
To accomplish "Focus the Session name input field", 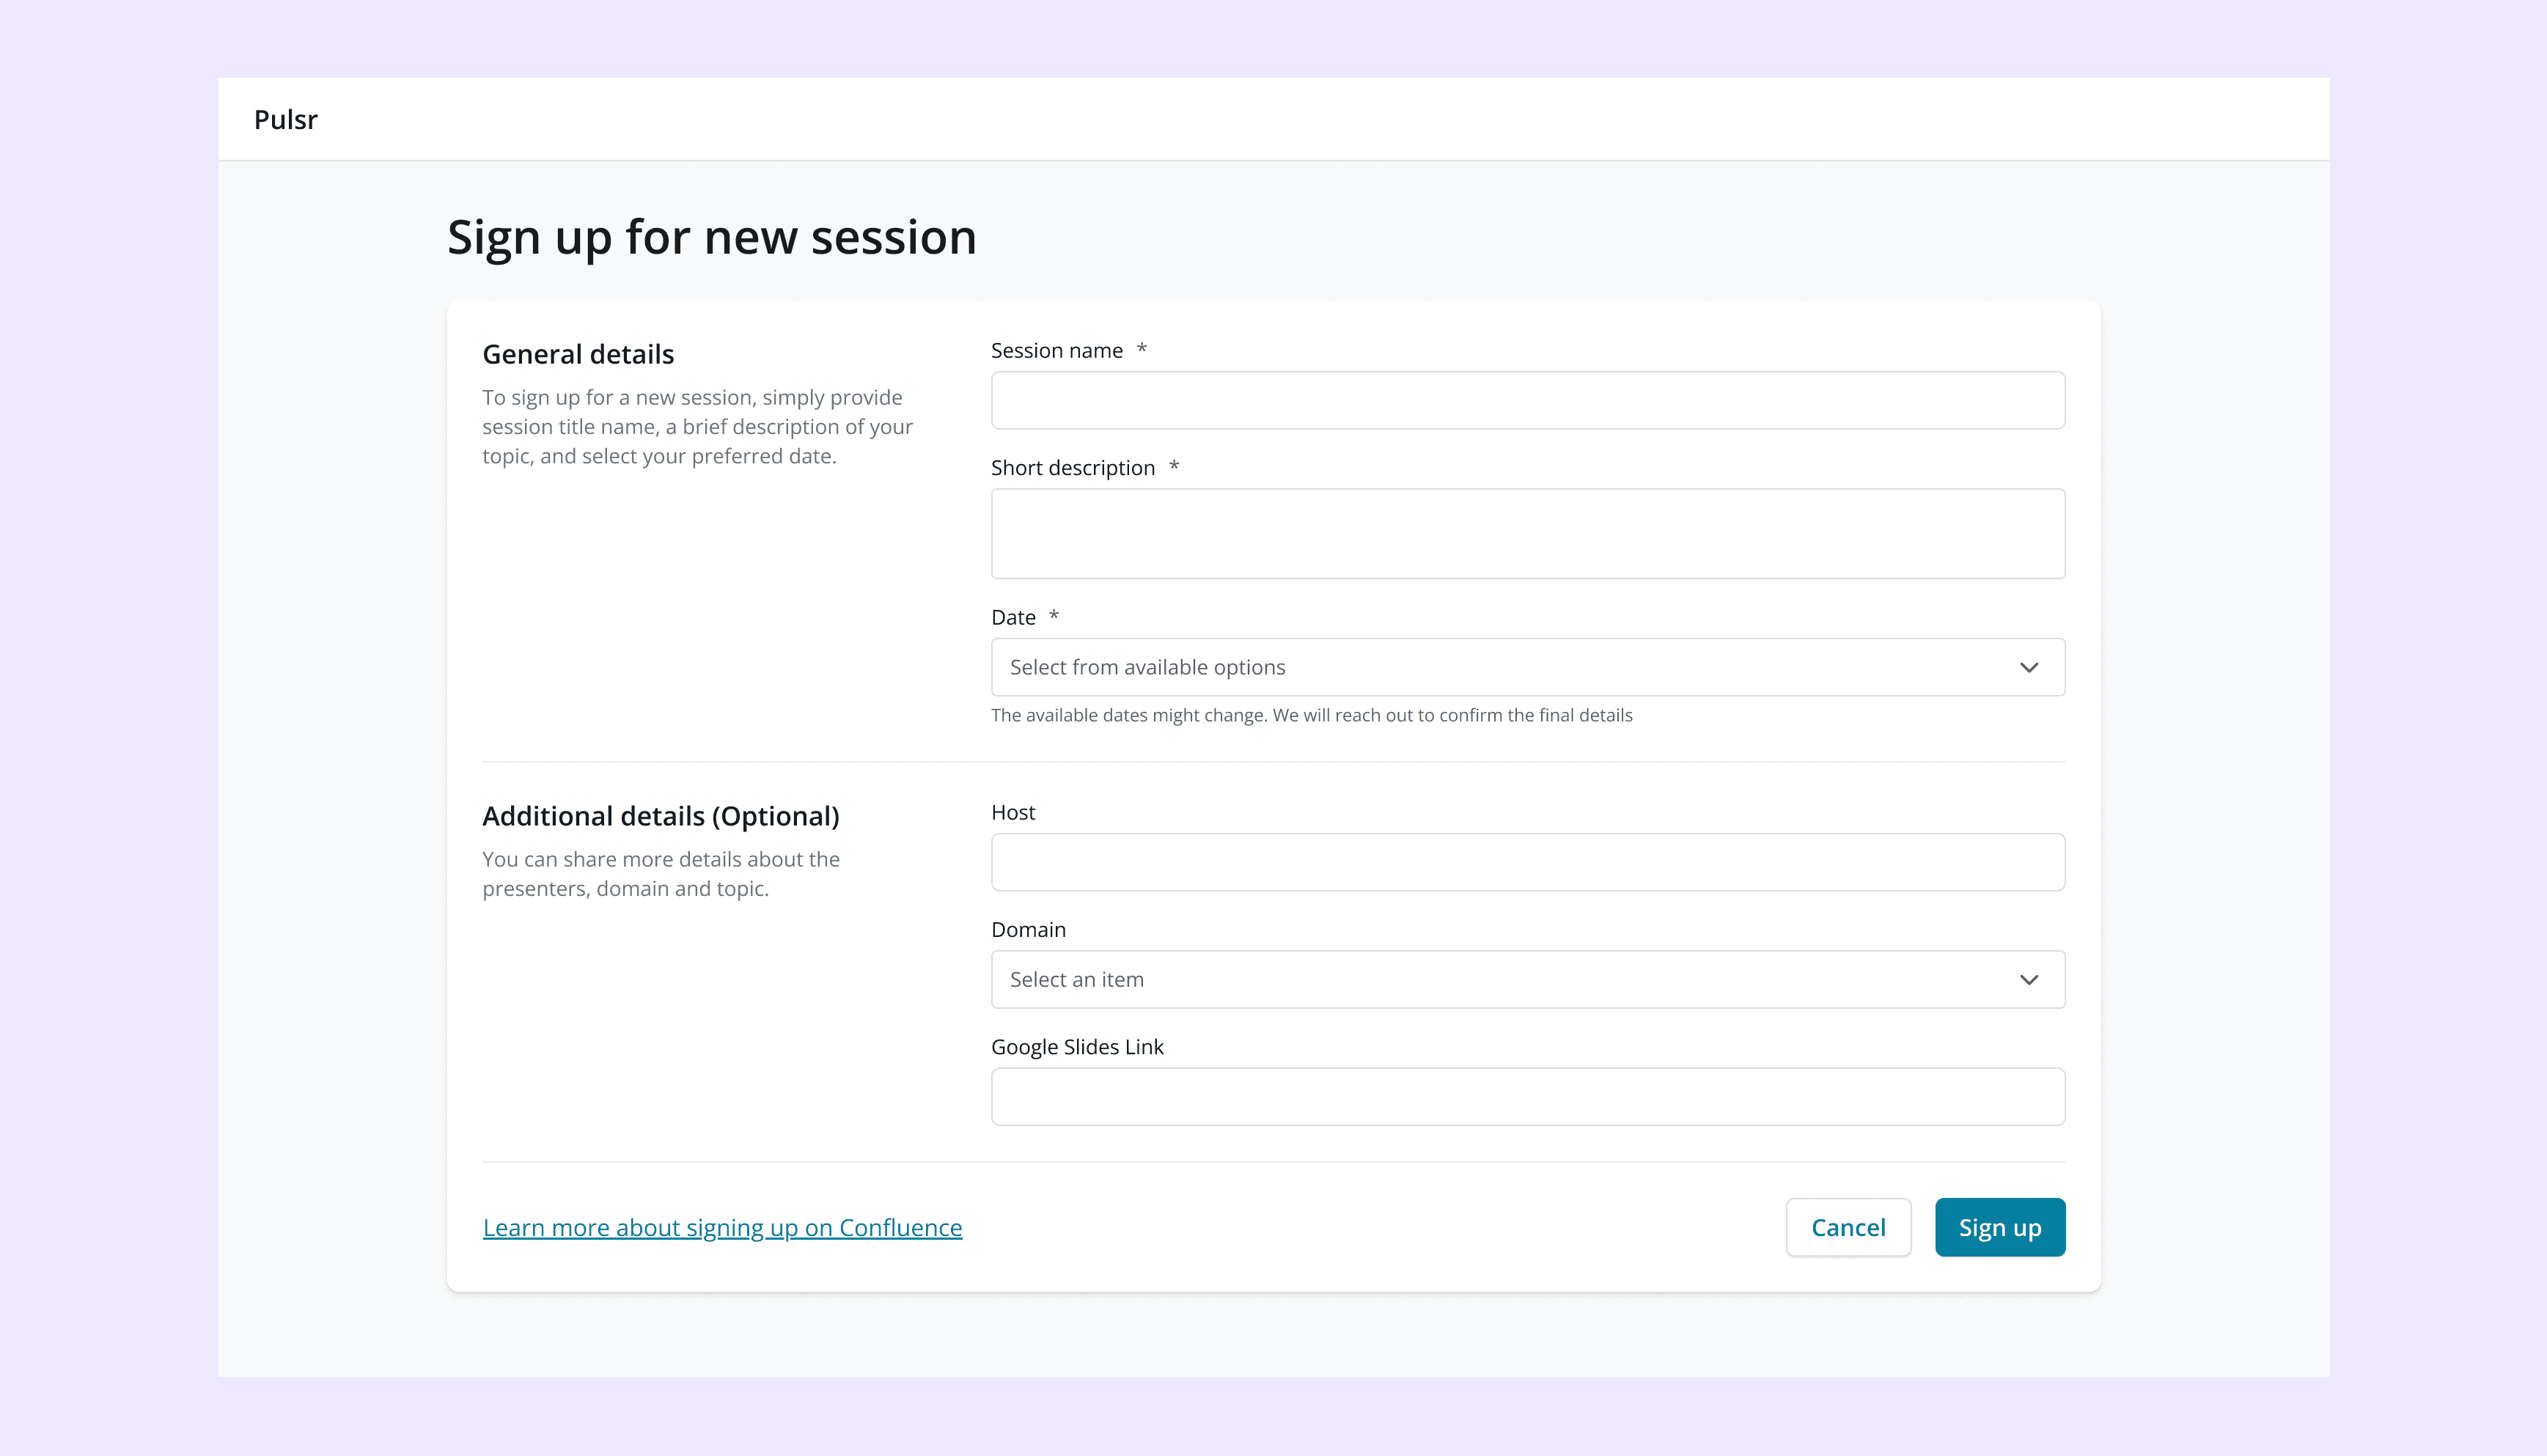I will (1527, 400).
